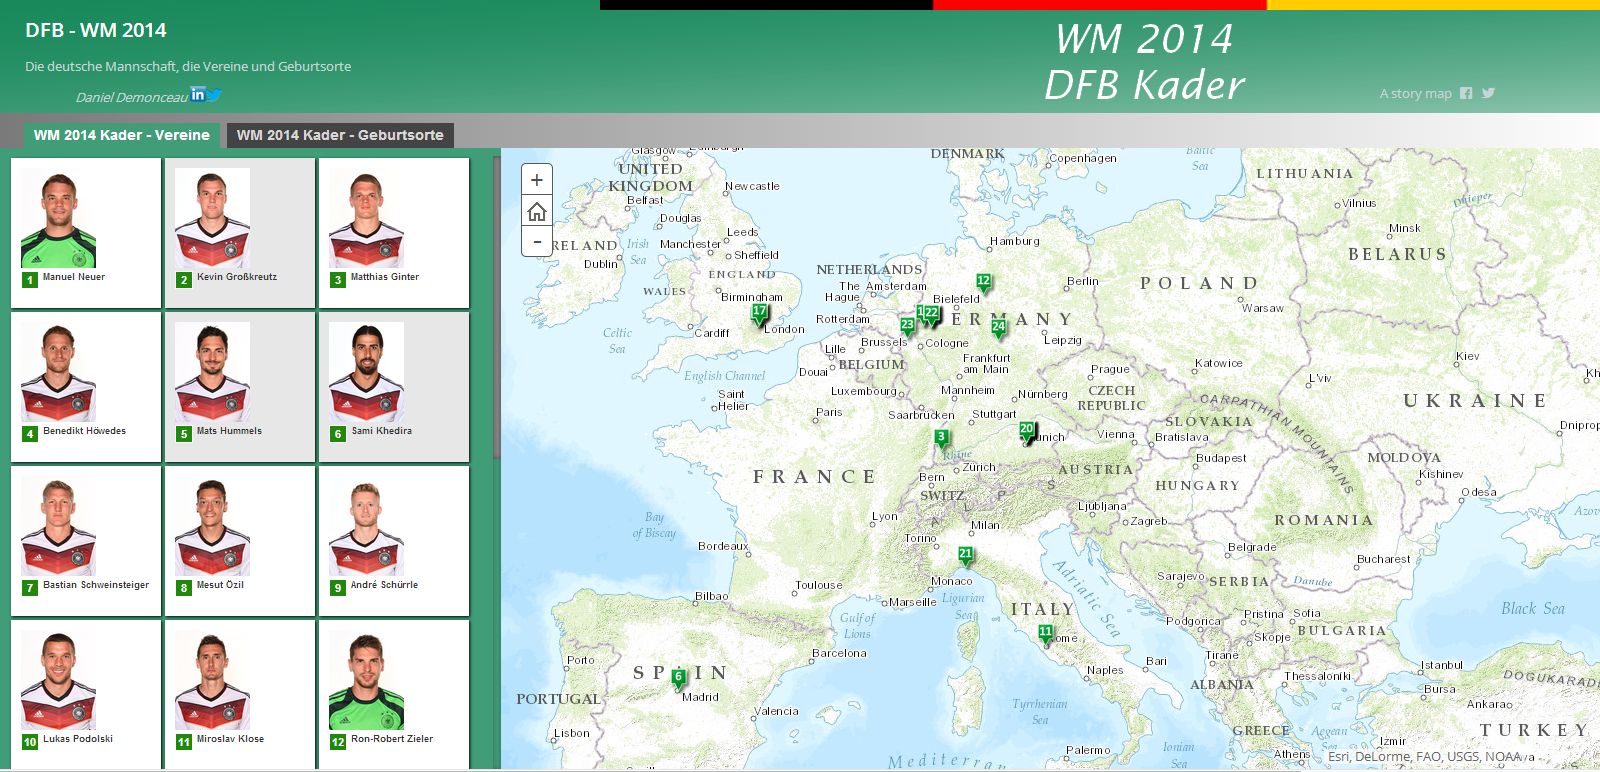This screenshot has height=772, width=1600.
Task: Share story map via Twitter icon in header
Action: coord(1488,93)
